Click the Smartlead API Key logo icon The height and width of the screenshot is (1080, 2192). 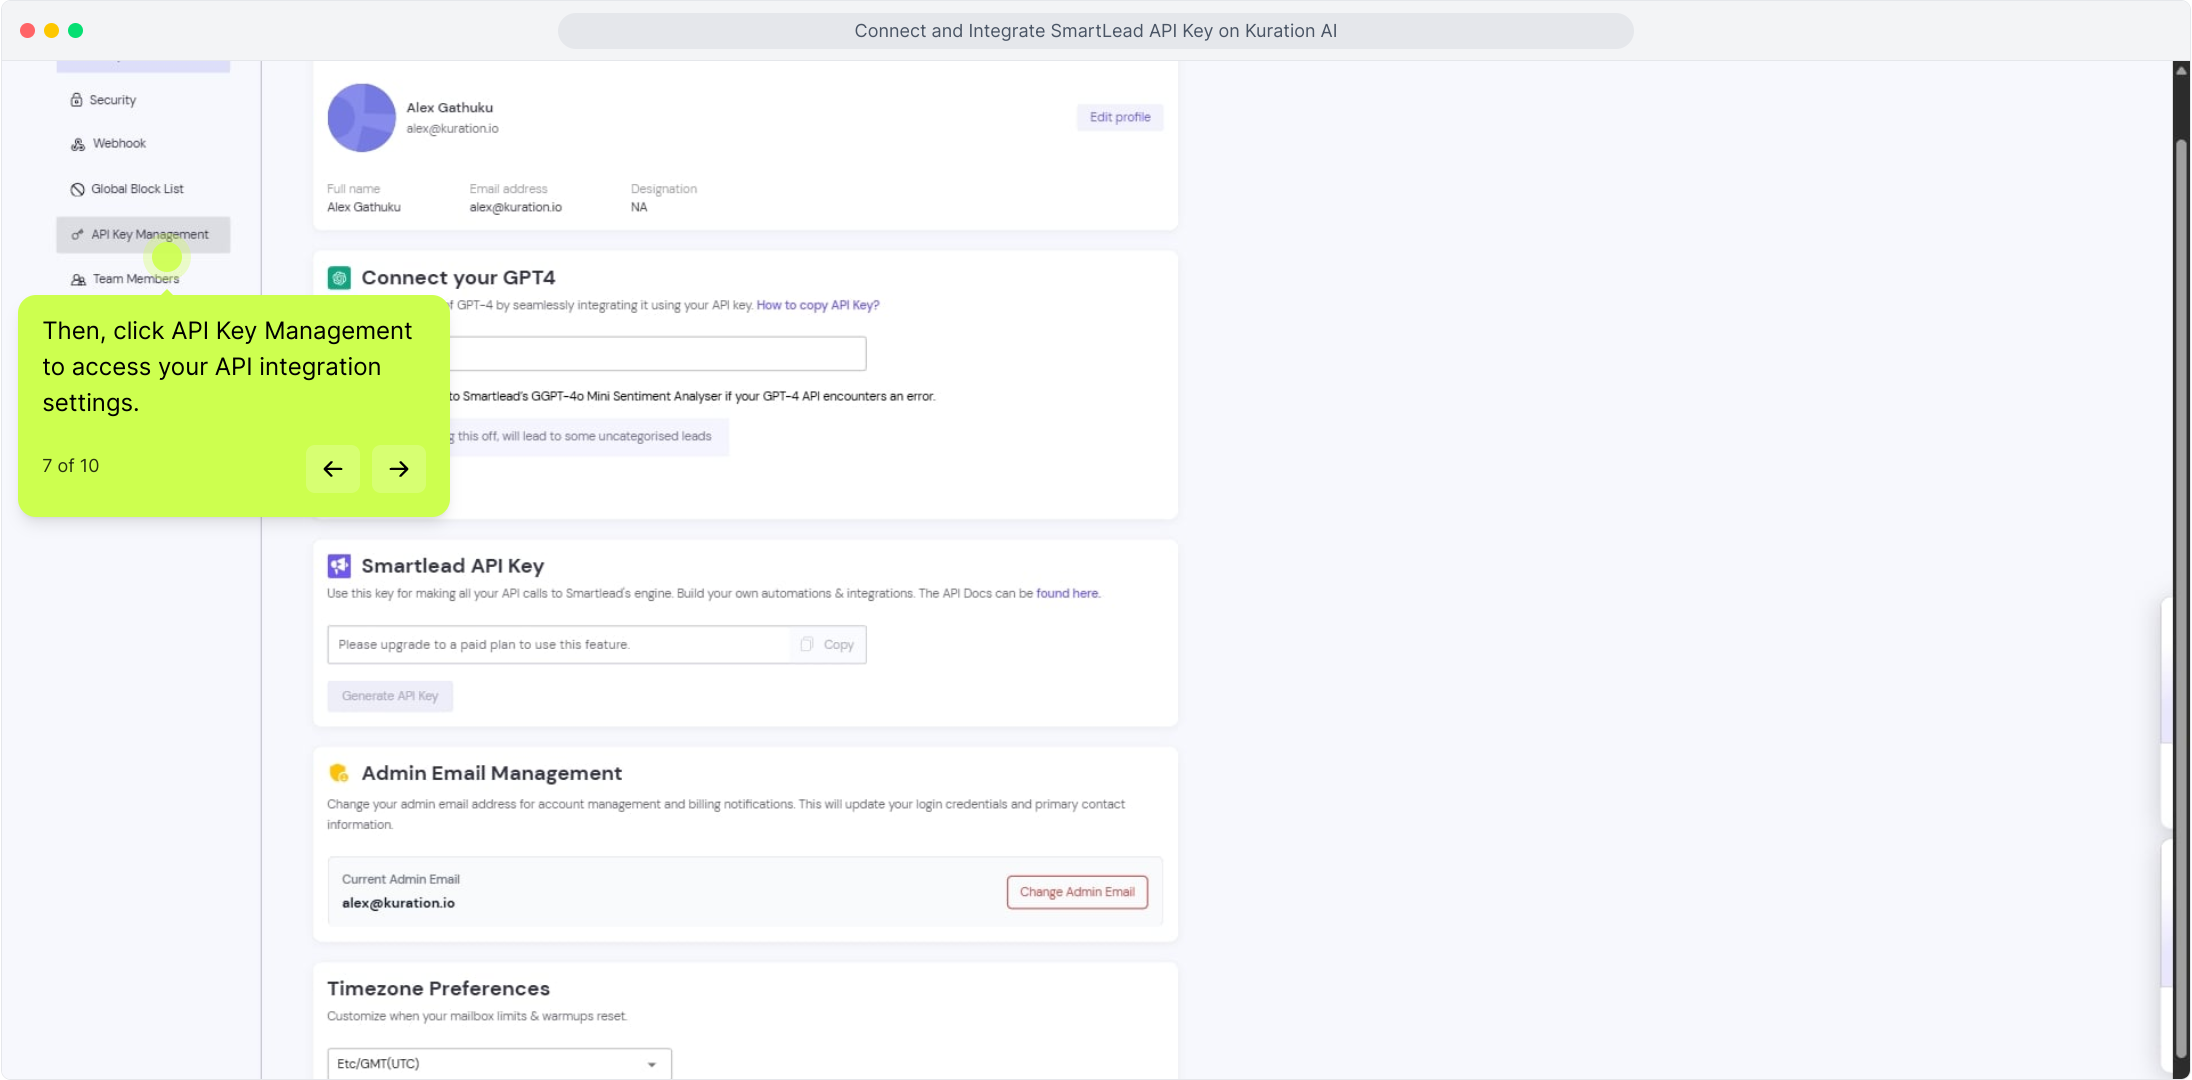click(x=339, y=566)
